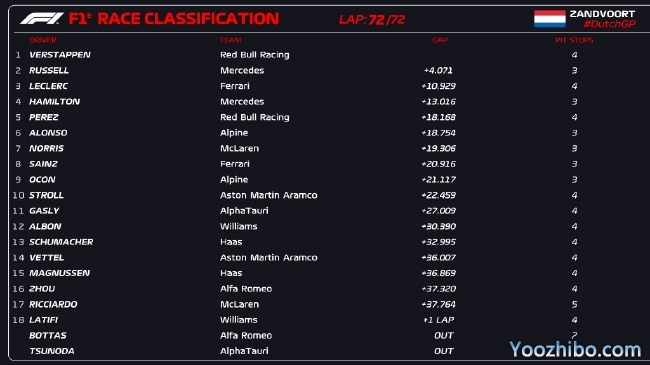The height and width of the screenshot is (365, 650).
Task: Open the Yoozhibo.com watermark link
Action: coord(575,349)
